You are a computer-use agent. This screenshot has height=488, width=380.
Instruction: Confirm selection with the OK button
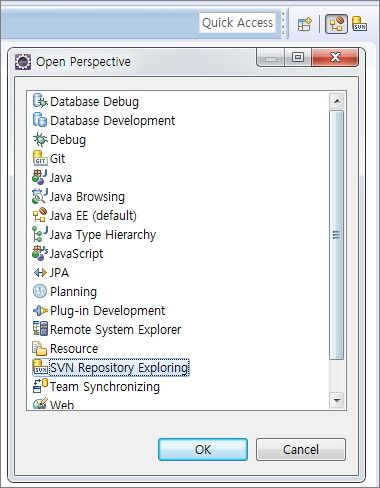[x=203, y=449]
